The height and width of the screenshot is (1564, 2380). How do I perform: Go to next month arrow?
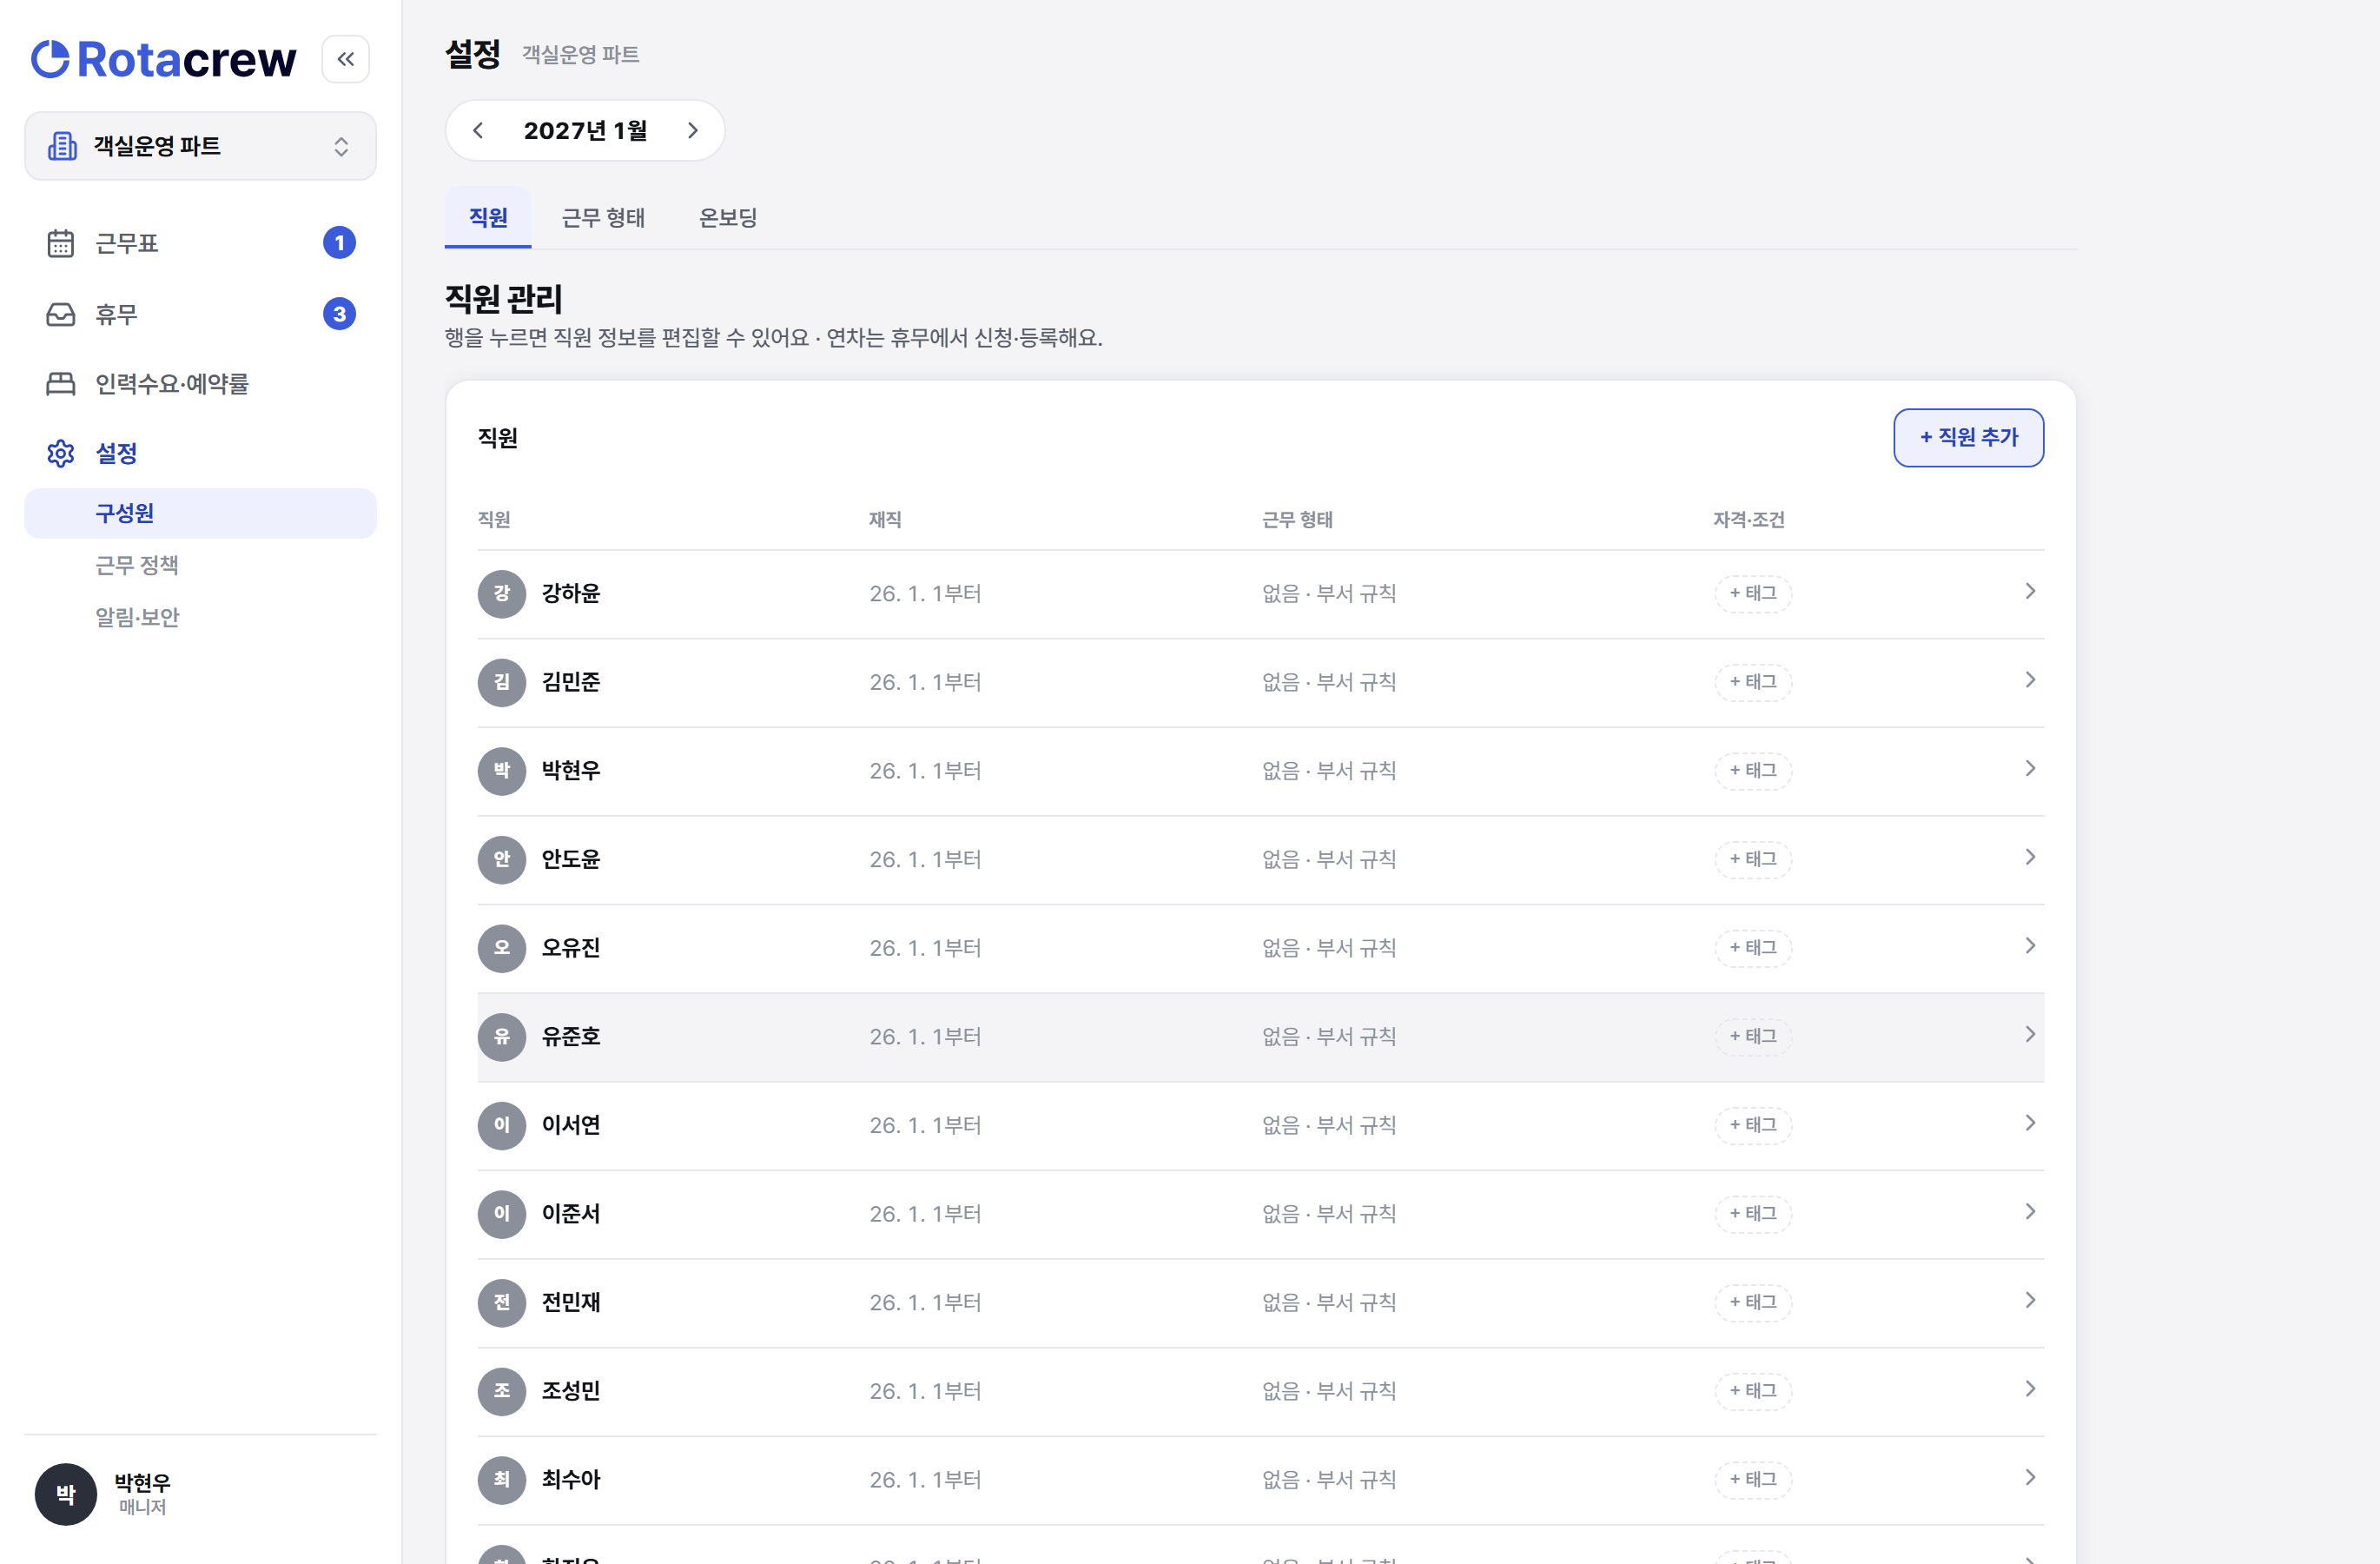pyautogui.click(x=692, y=130)
